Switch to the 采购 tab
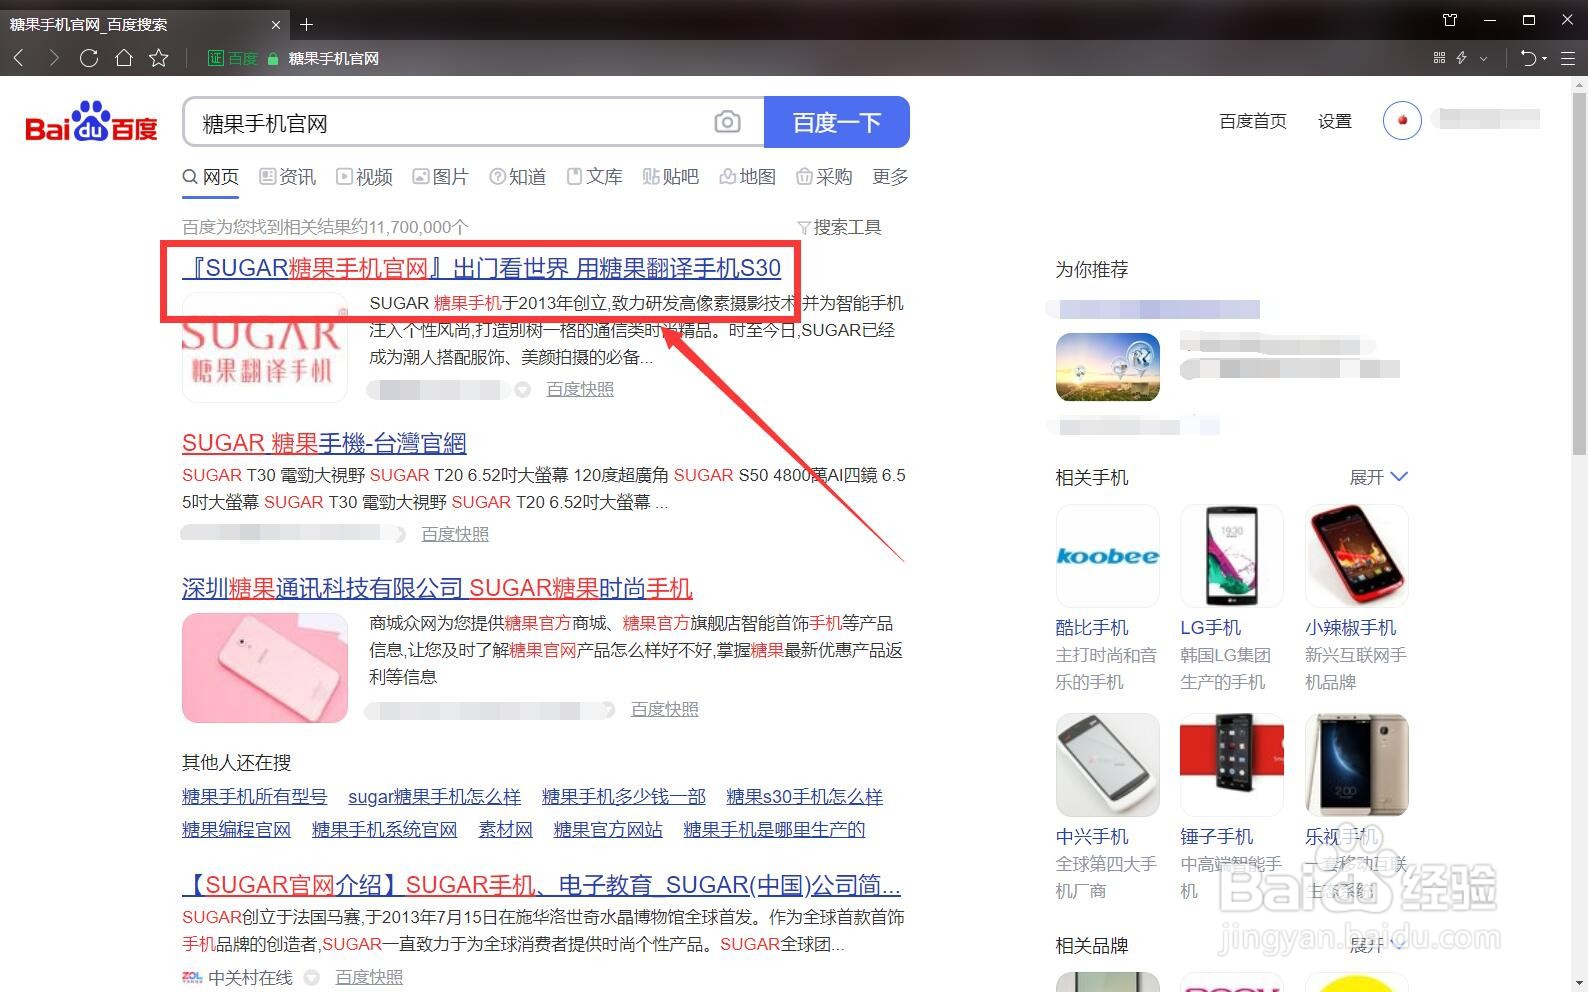 coord(825,177)
